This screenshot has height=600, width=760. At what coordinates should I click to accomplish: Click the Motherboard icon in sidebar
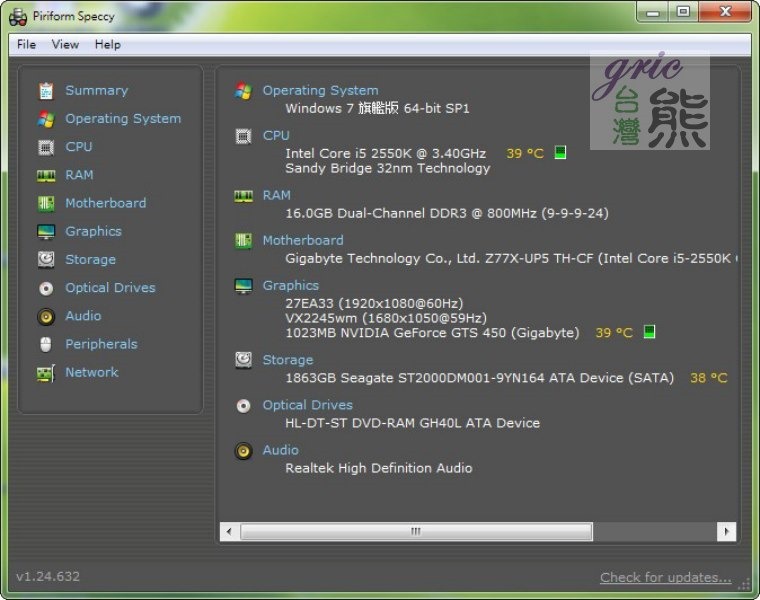click(x=46, y=204)
